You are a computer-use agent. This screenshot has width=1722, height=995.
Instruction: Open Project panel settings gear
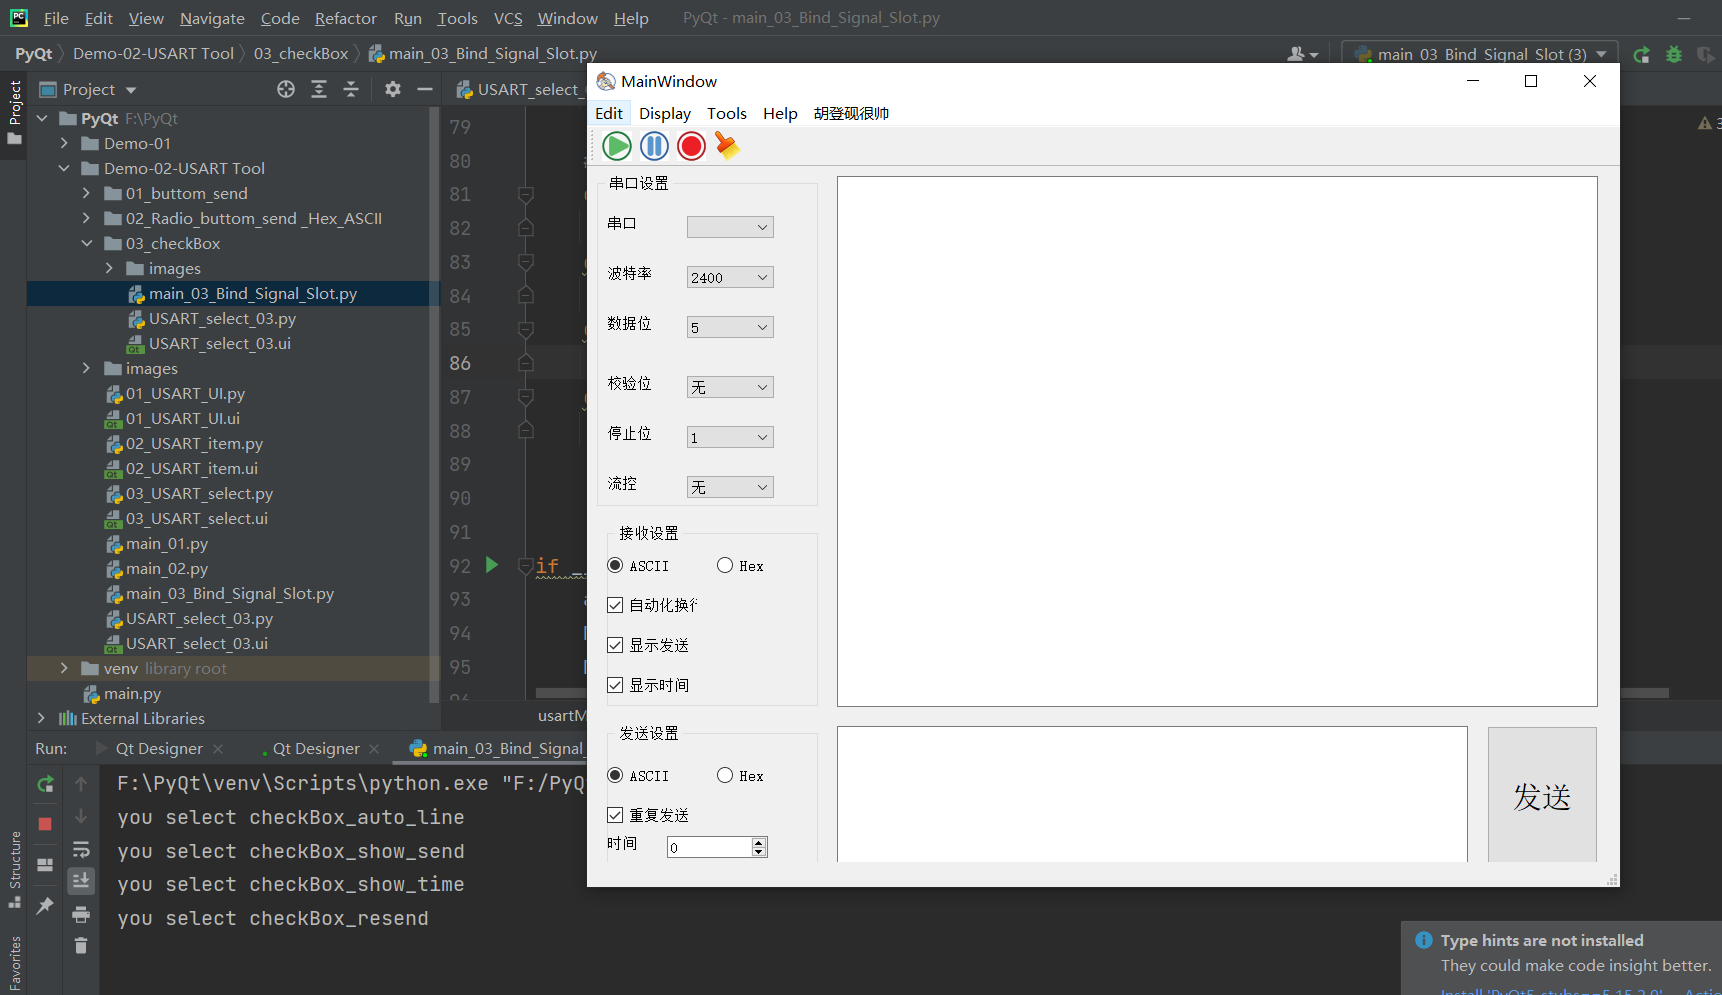tap(393, 89)
